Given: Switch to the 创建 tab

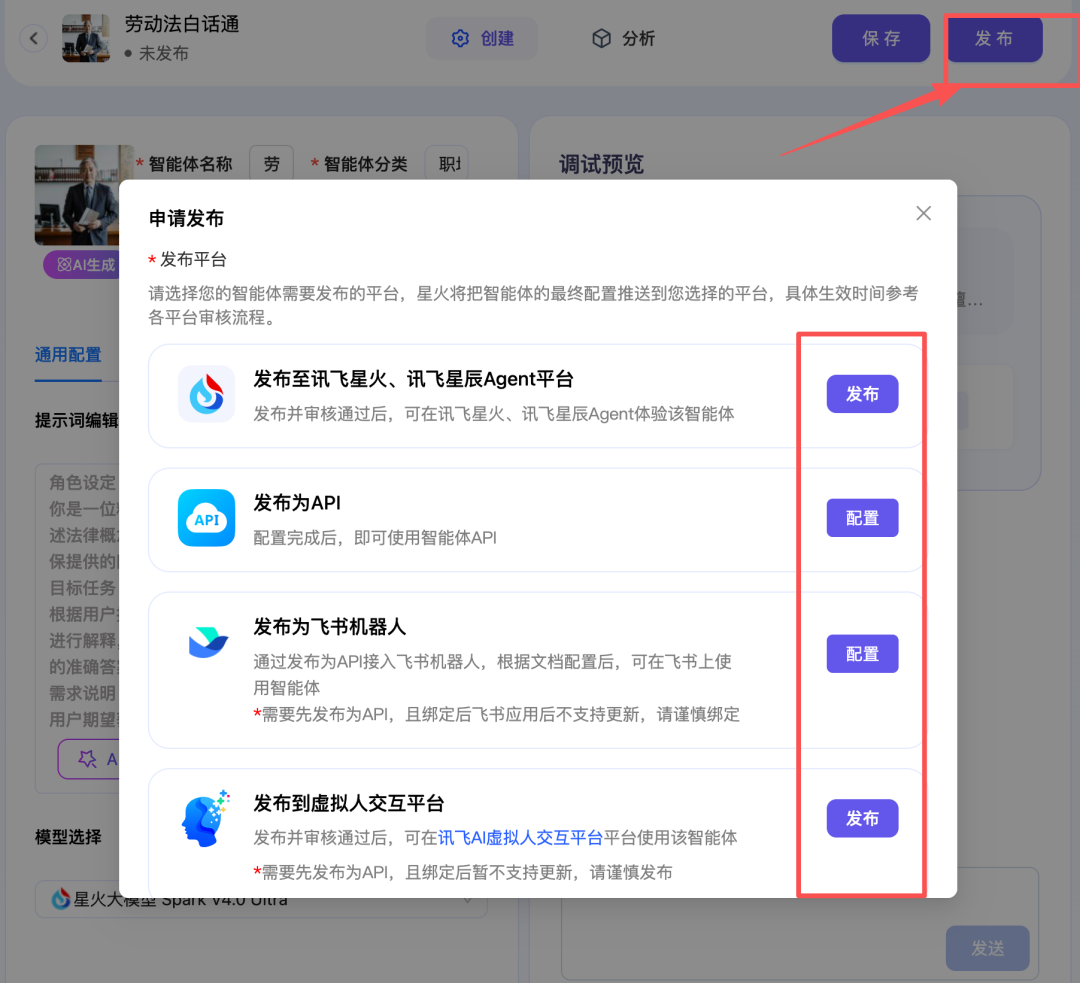Looking at the screenshot, I should [x=482, y=39].
